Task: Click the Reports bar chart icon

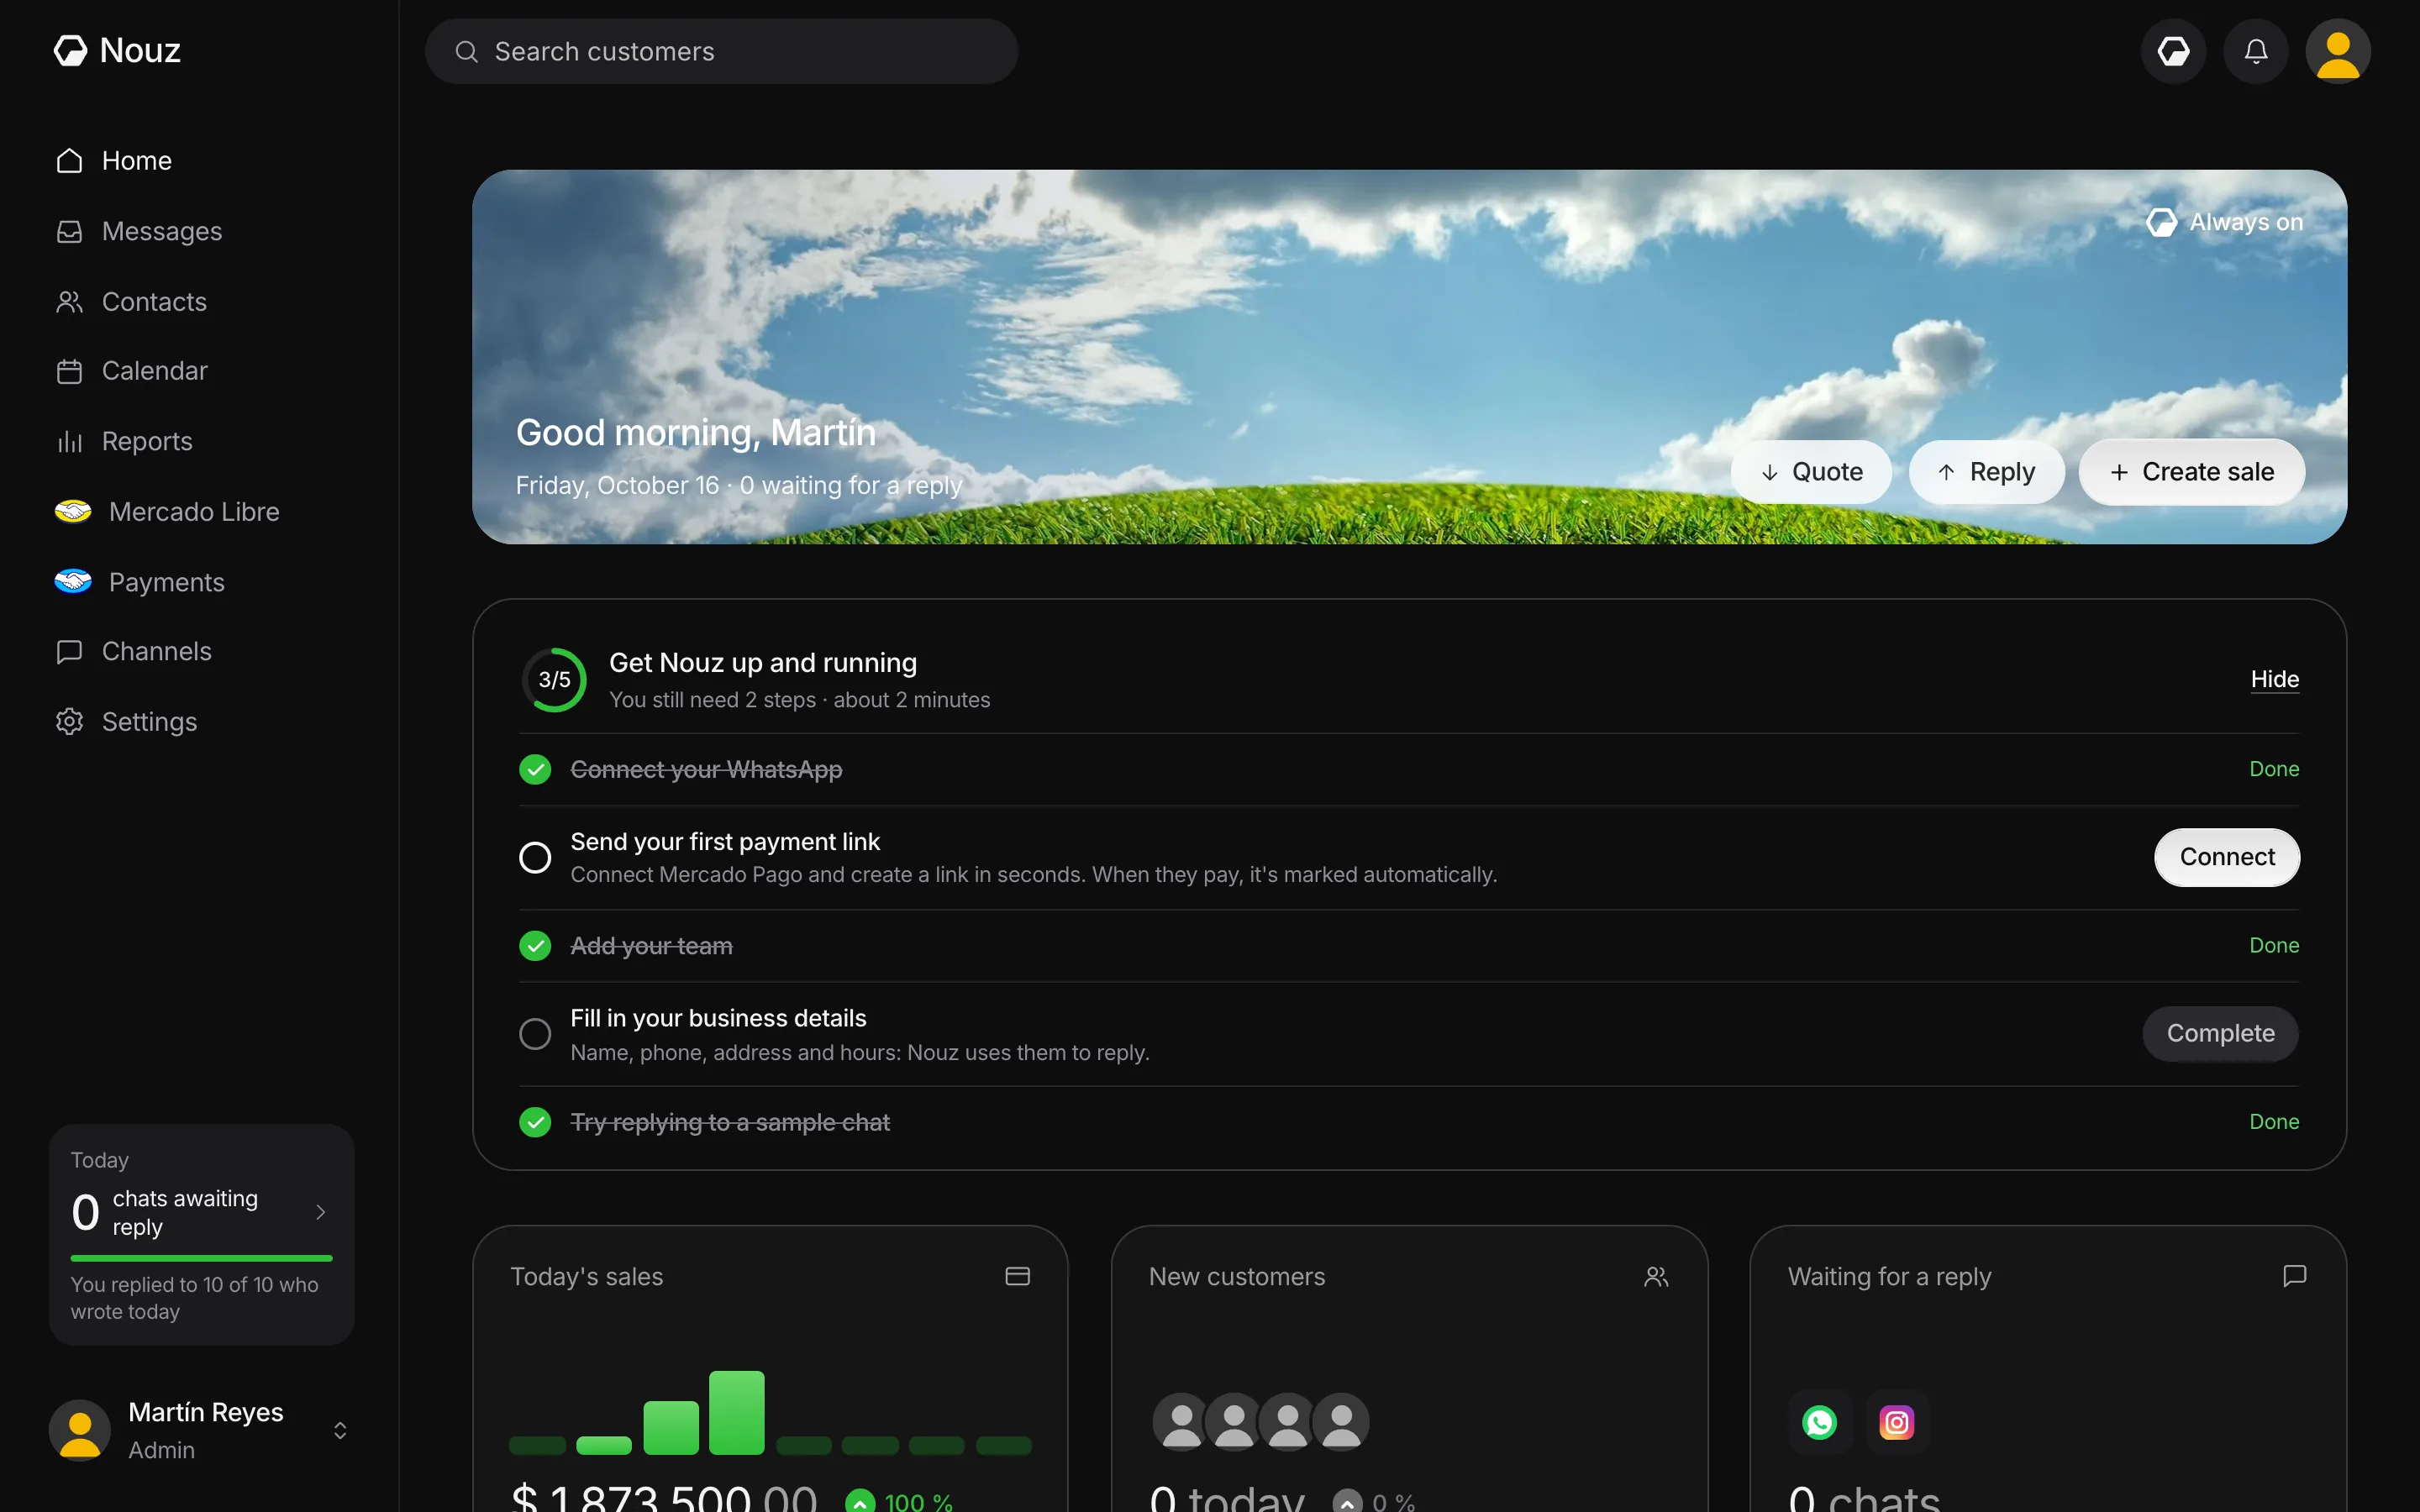Action: point(69,441)
